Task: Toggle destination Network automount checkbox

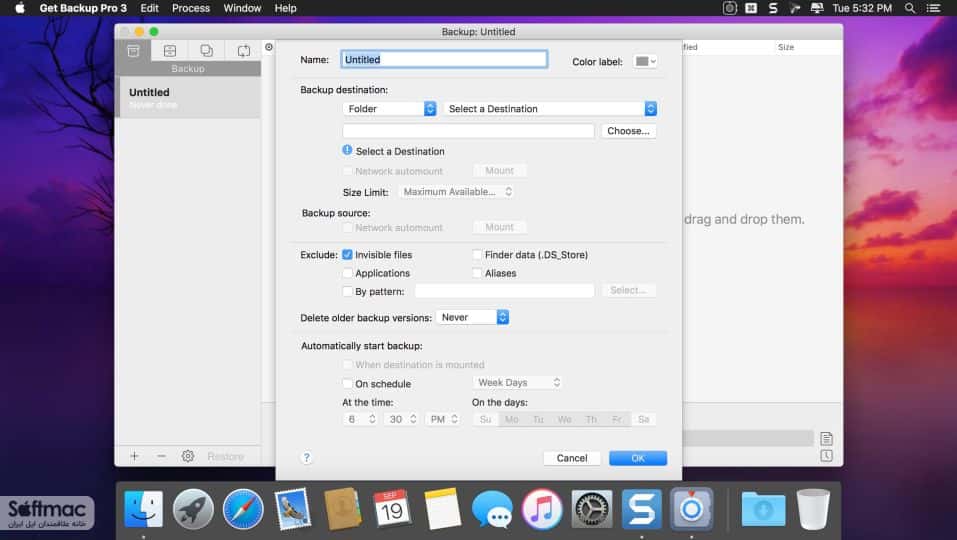Action: [x=347, y=171]
